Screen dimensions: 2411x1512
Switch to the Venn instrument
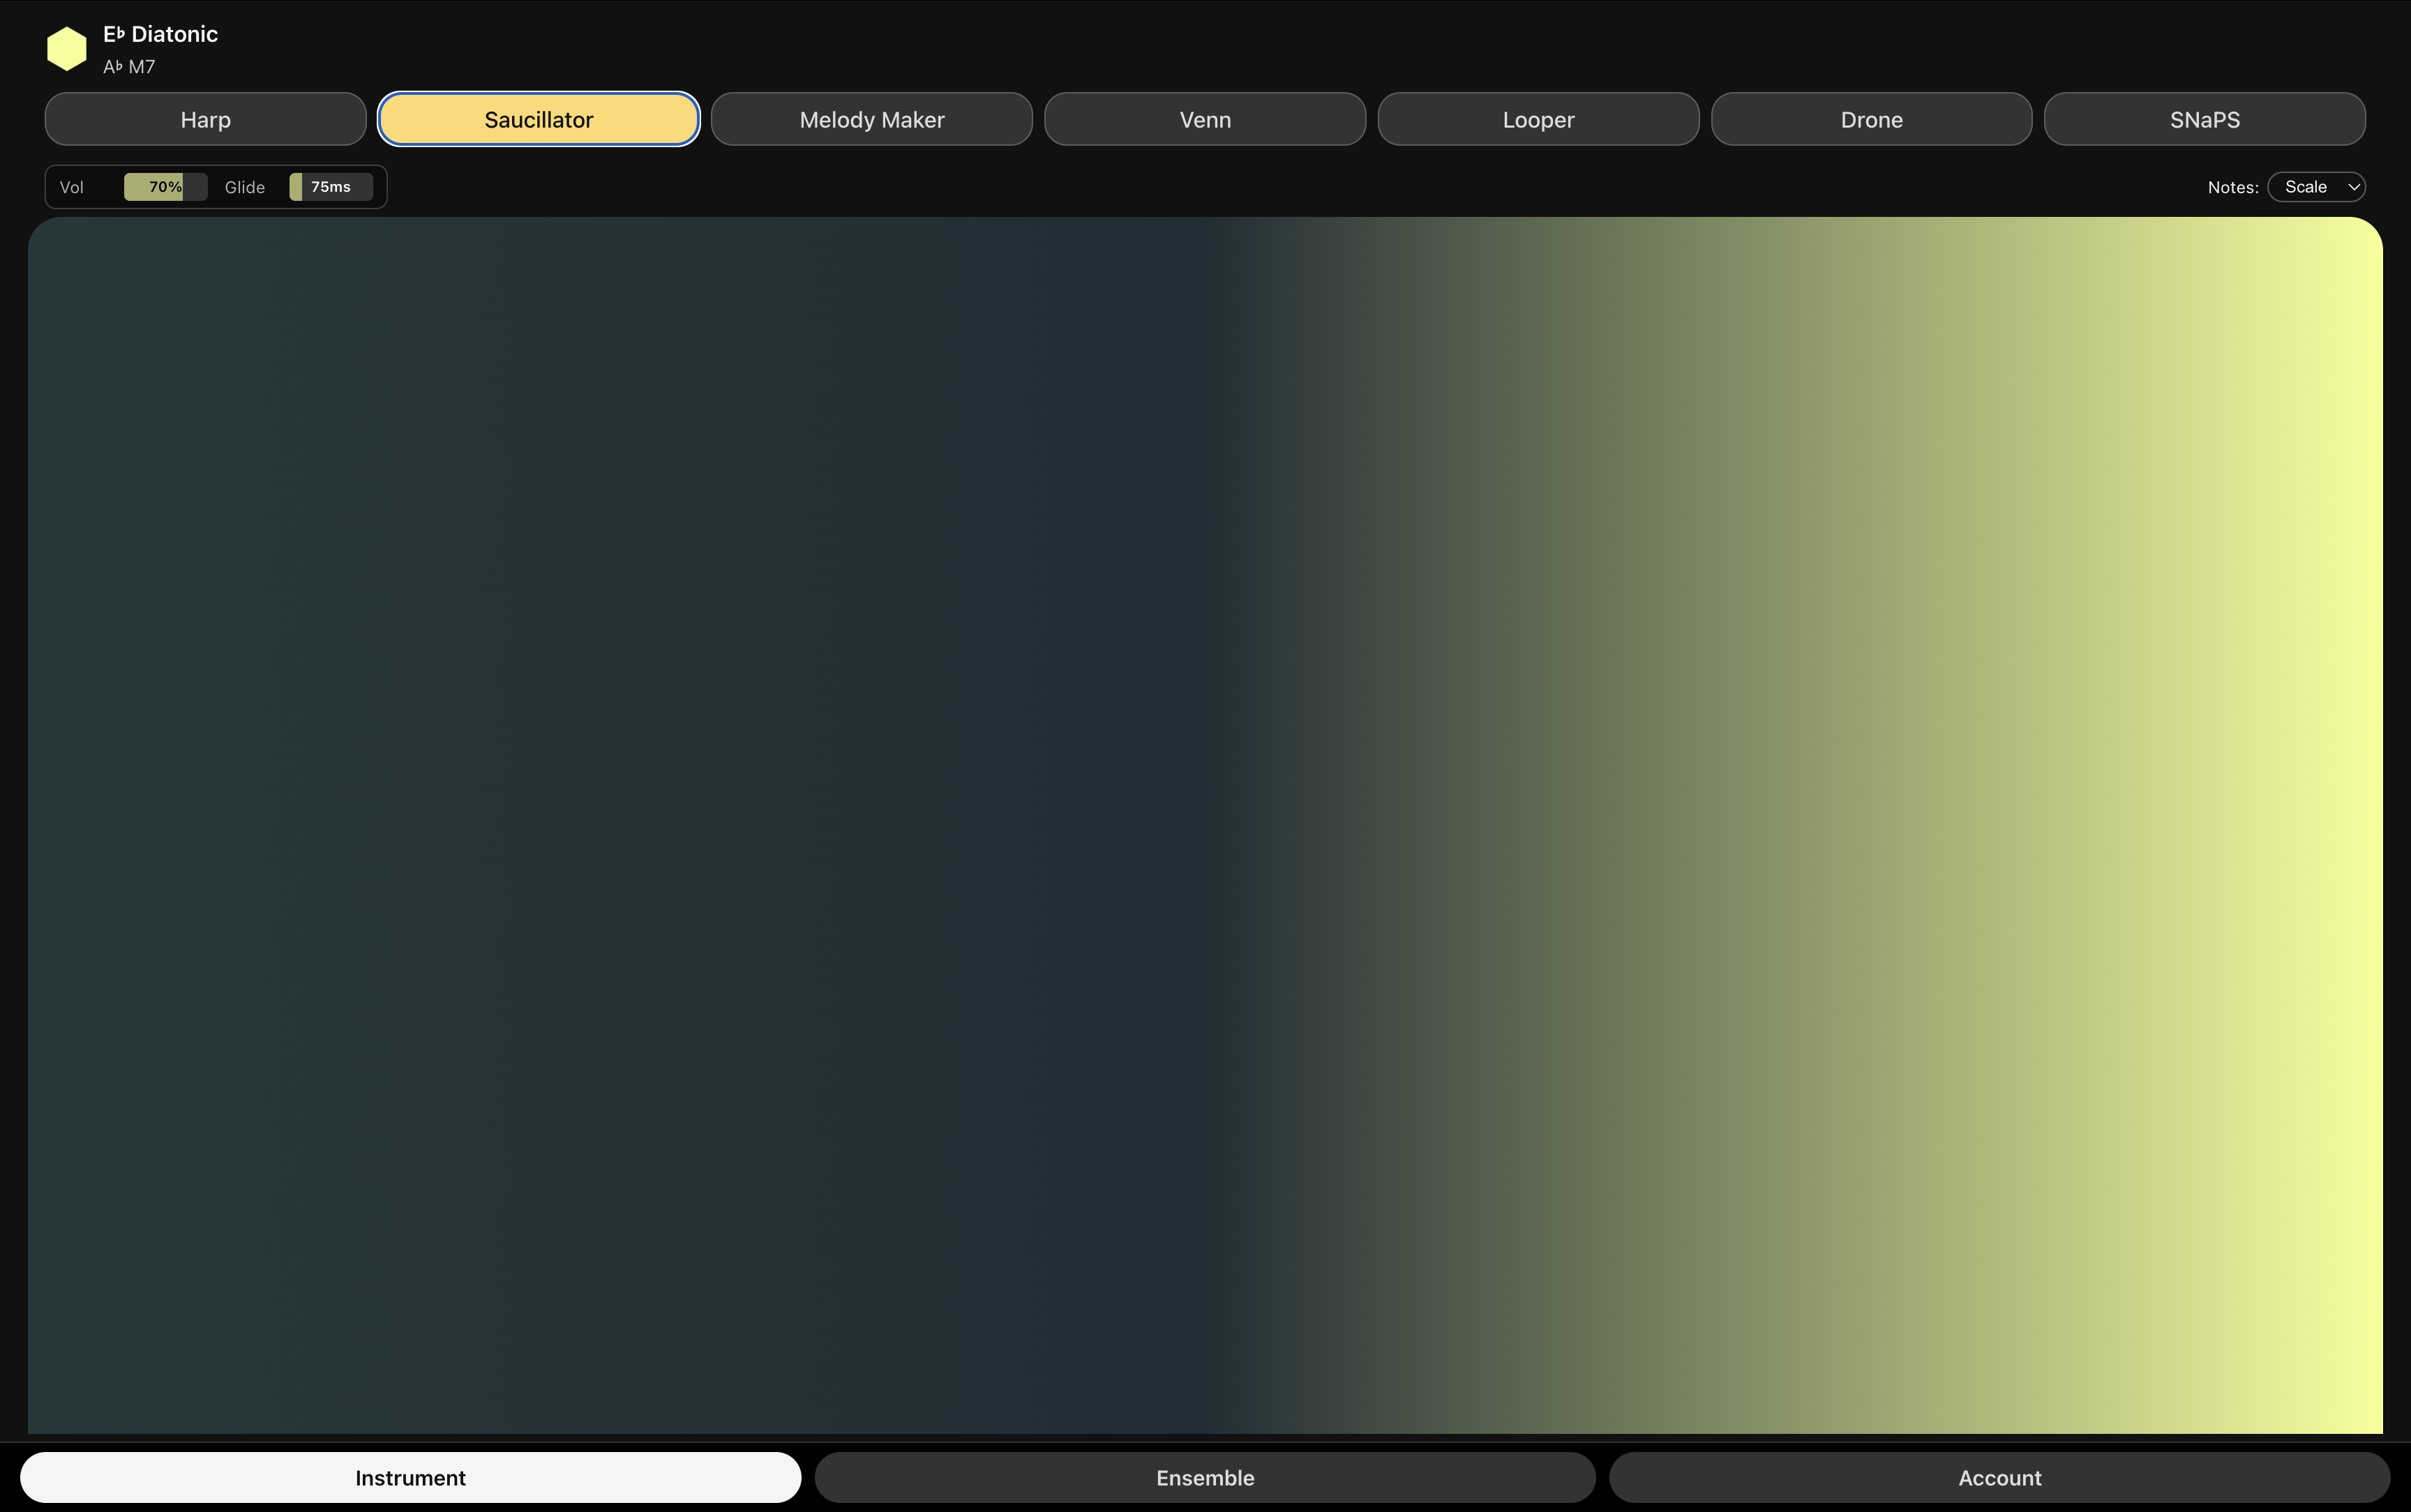pos(1205,120)
